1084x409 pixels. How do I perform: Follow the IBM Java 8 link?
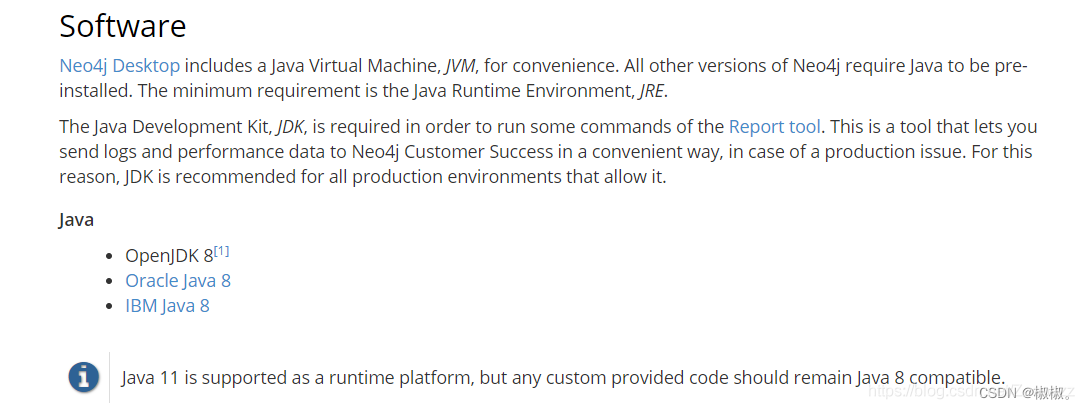coord(167,305)
